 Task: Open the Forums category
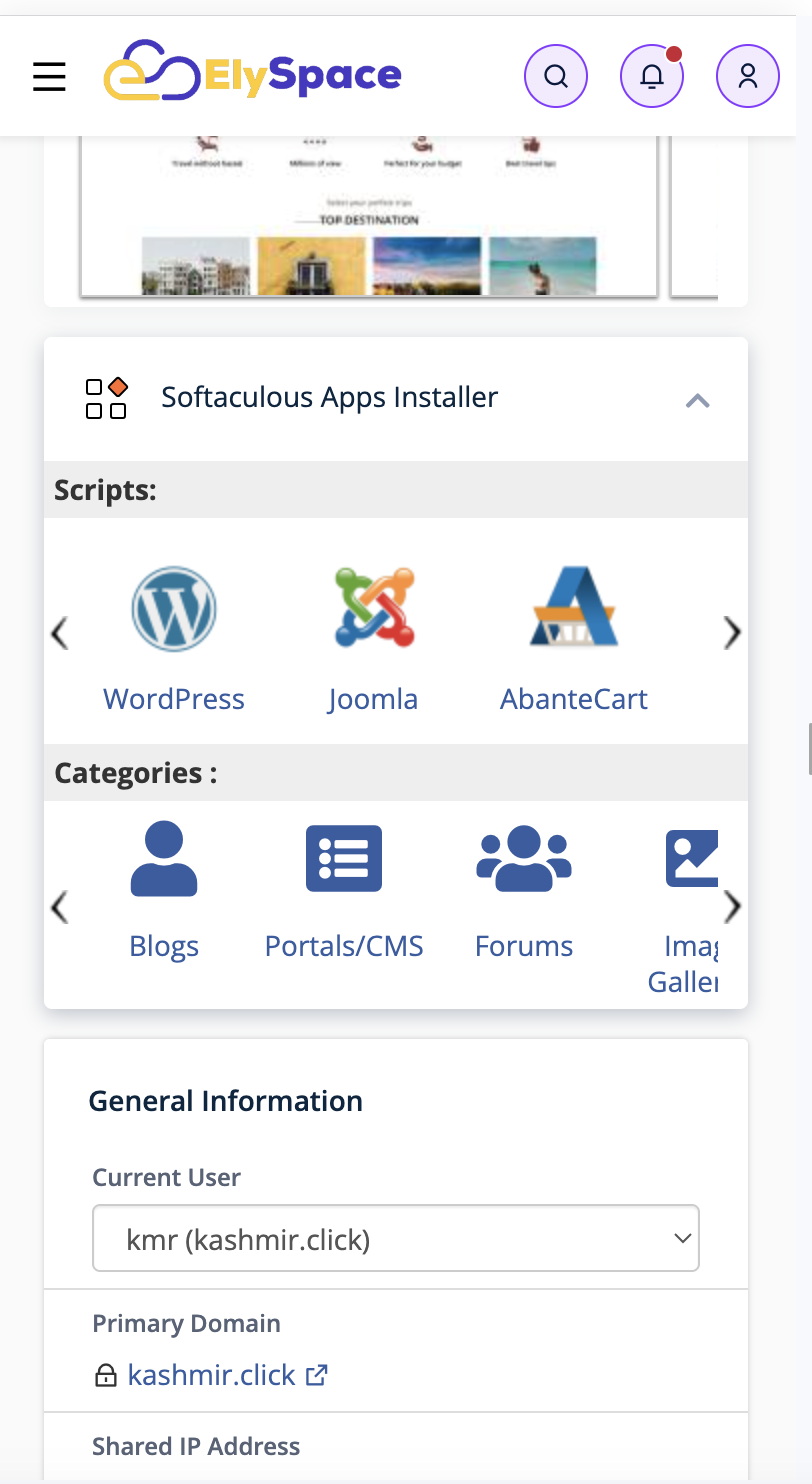click(x=524, y=858)
